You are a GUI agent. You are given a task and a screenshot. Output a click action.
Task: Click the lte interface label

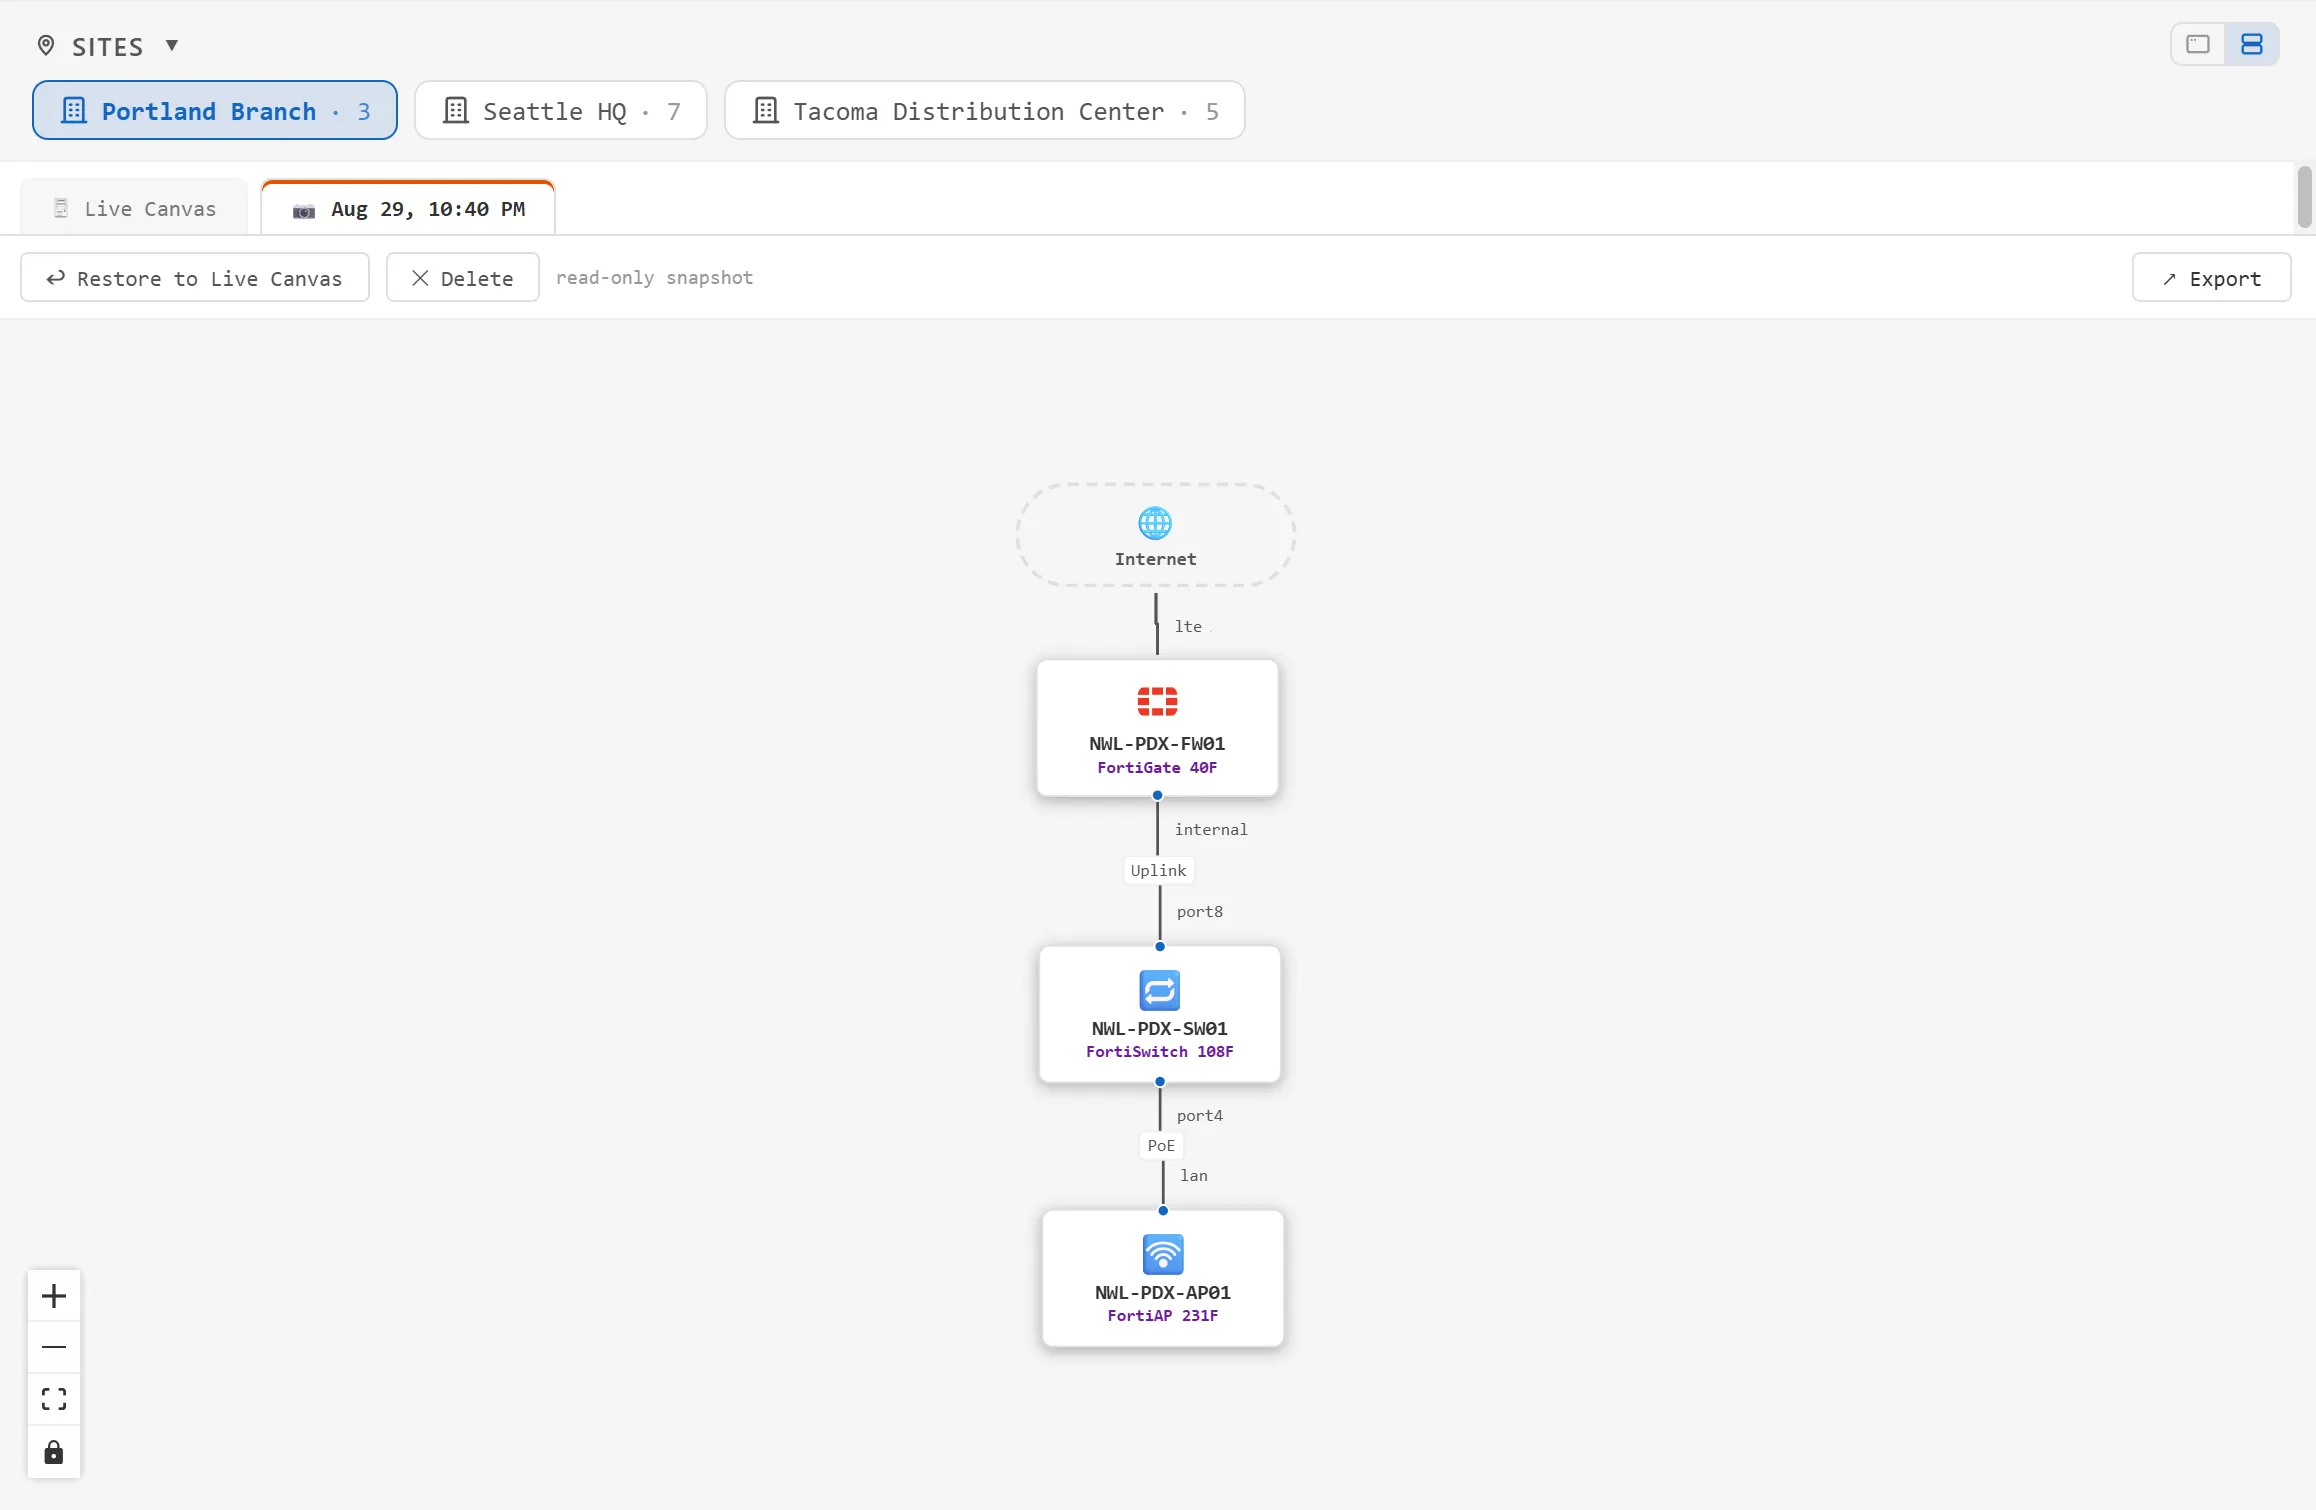(1188, 626)
